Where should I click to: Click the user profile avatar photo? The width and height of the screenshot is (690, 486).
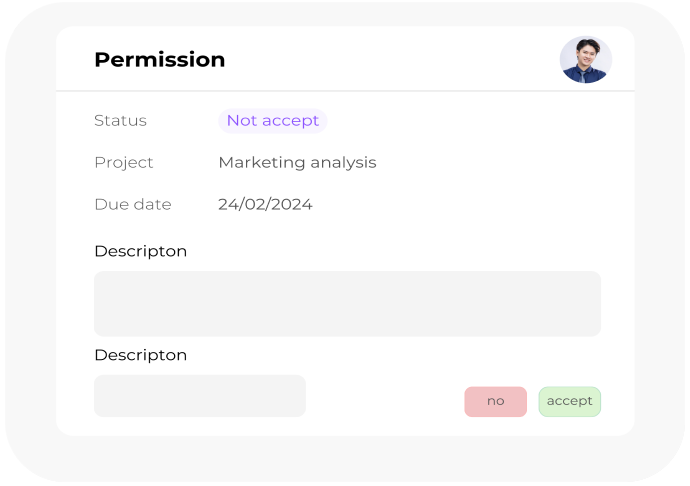(585, 60)
